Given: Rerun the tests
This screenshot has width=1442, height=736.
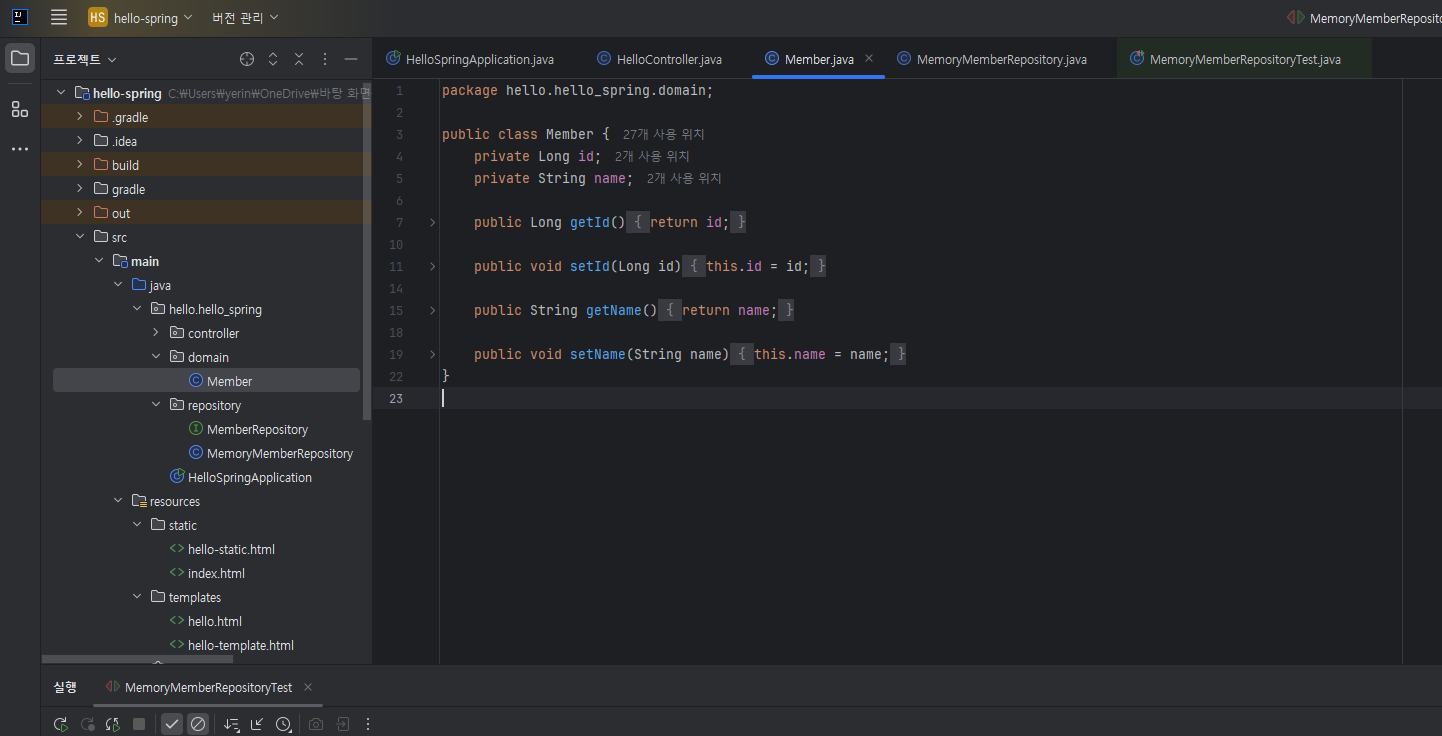Looking at the screenshot, I should coord(61,724).
